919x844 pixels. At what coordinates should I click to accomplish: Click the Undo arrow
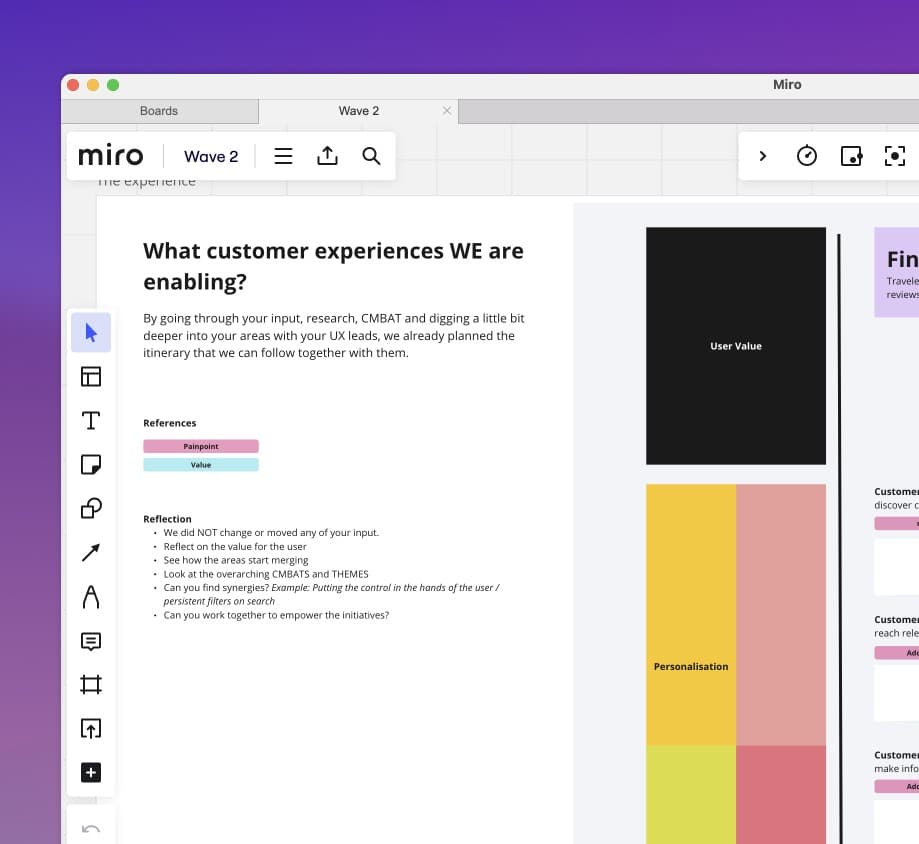pos(91,828)
